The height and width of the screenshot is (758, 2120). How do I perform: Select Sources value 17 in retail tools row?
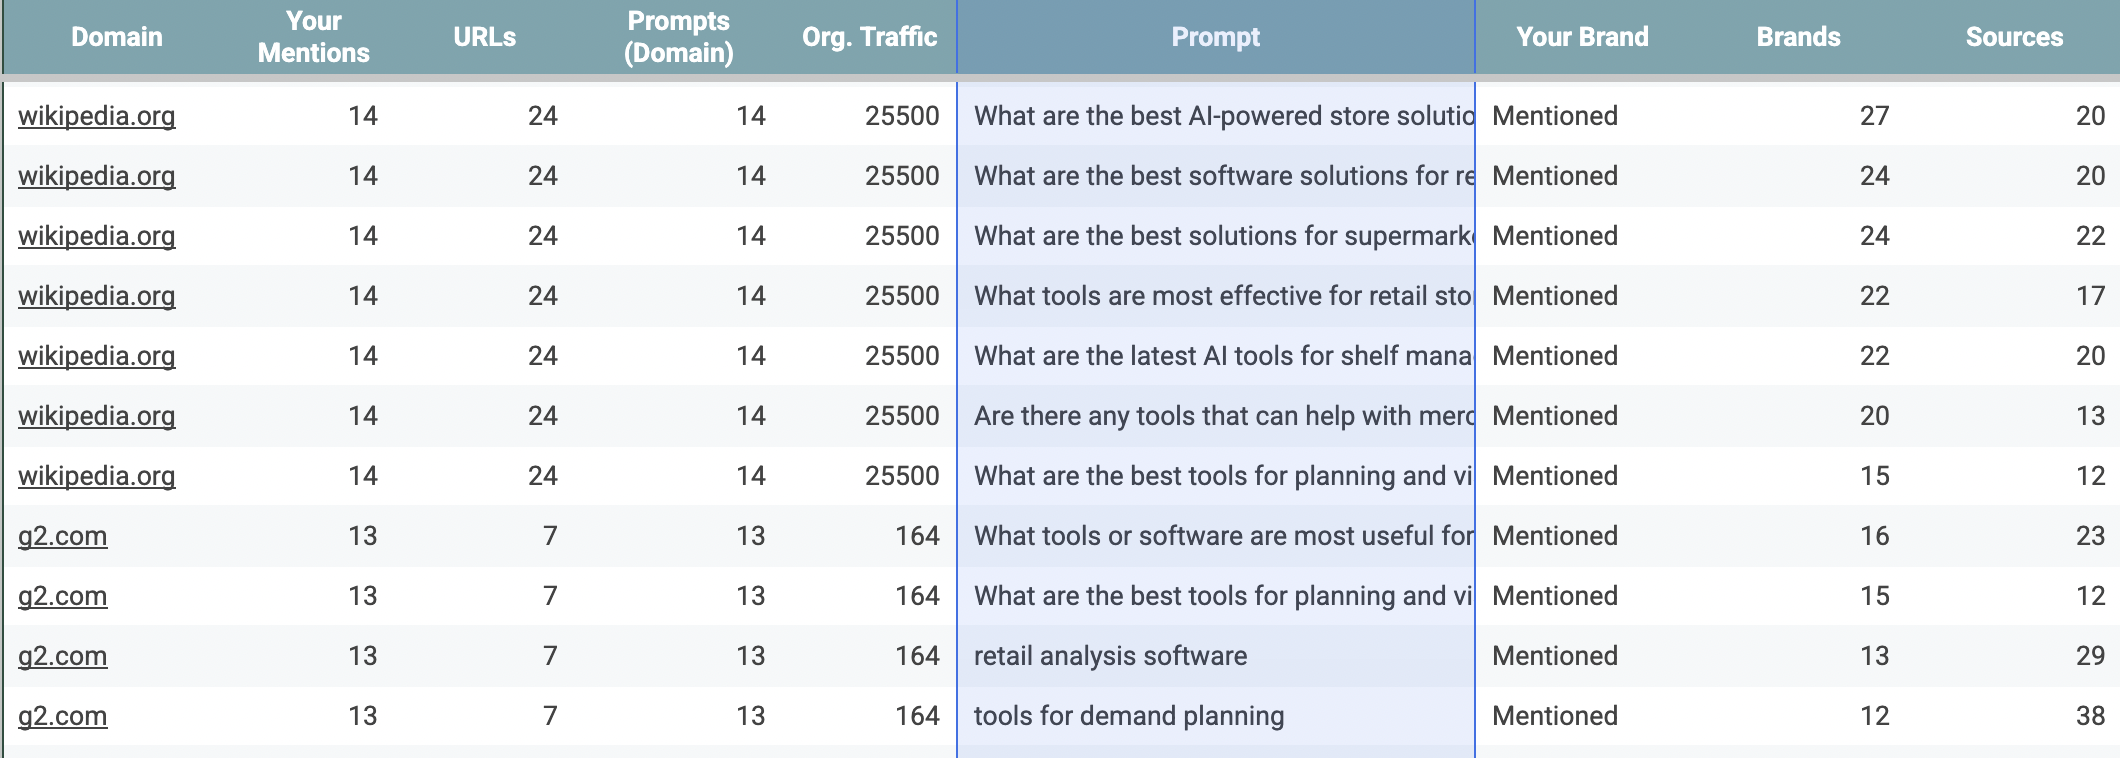2090,296
